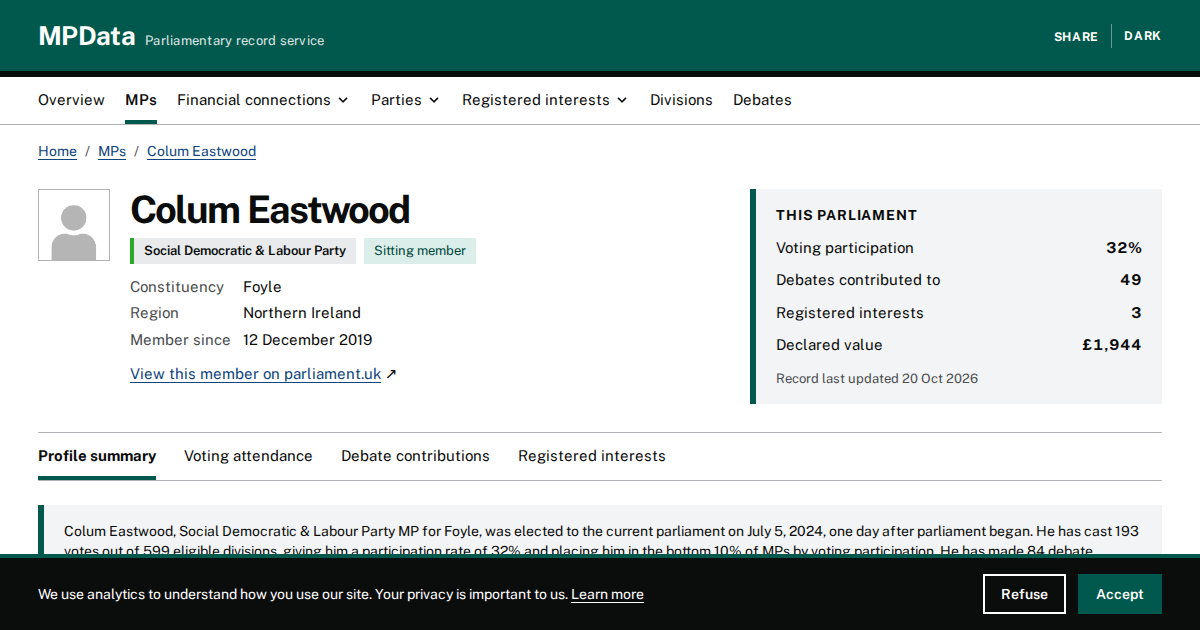Click the Sitting member badge
Image resolution: width=1200 pixels, height=630 pixels.
tap(420, 251)
